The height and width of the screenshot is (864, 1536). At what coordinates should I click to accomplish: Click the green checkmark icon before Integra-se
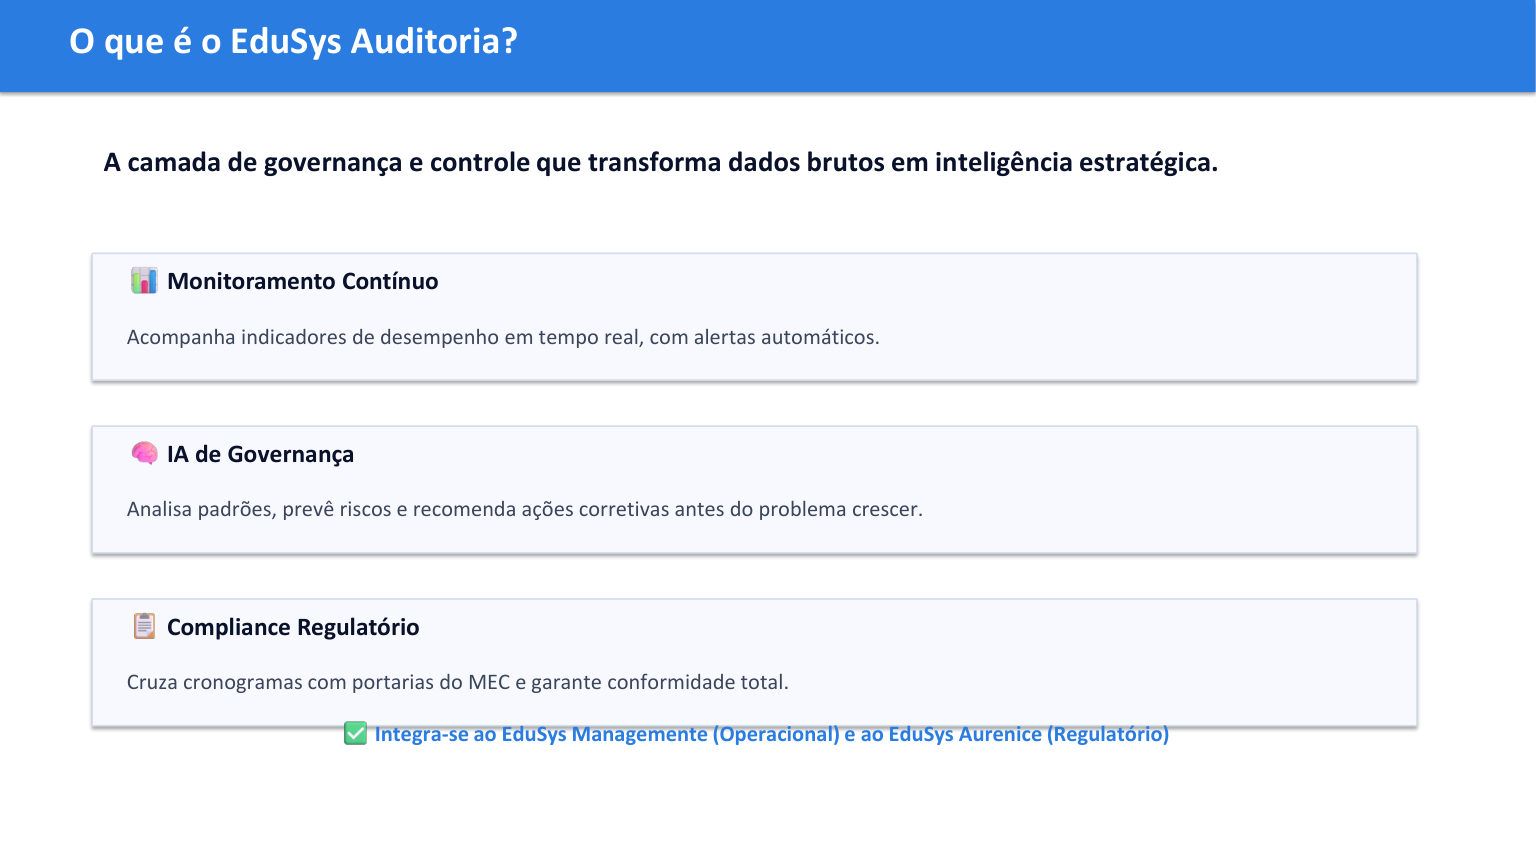pyautogui.click(x=355, y=734)
